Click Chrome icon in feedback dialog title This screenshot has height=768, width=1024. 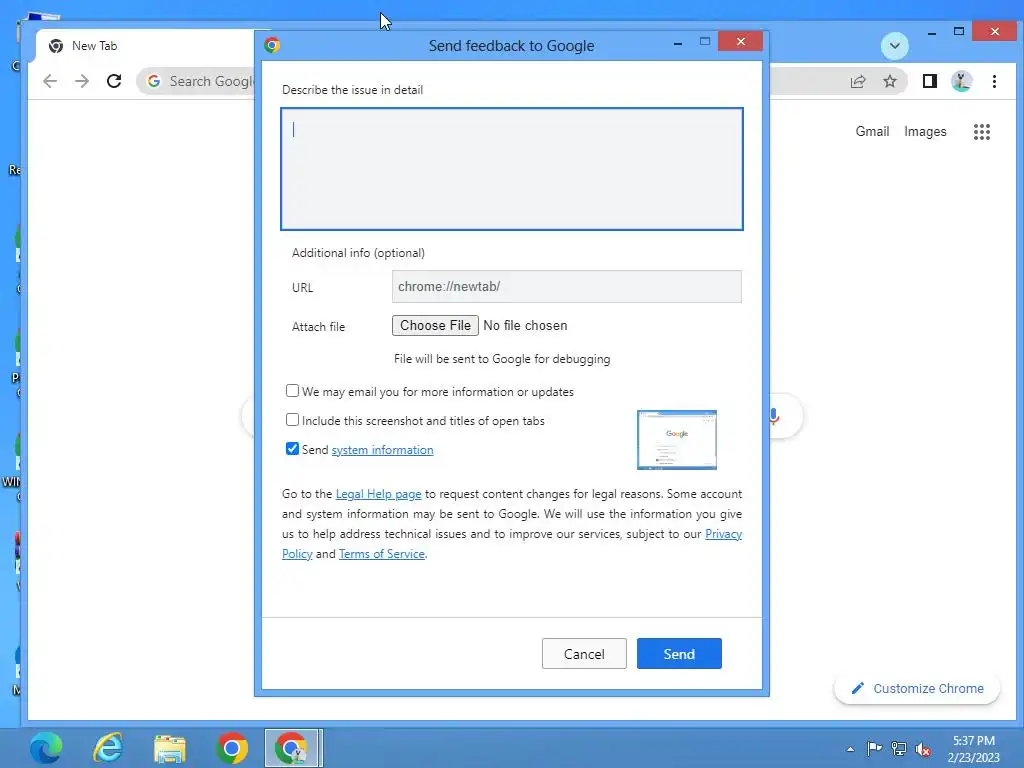tap(272, 45)
